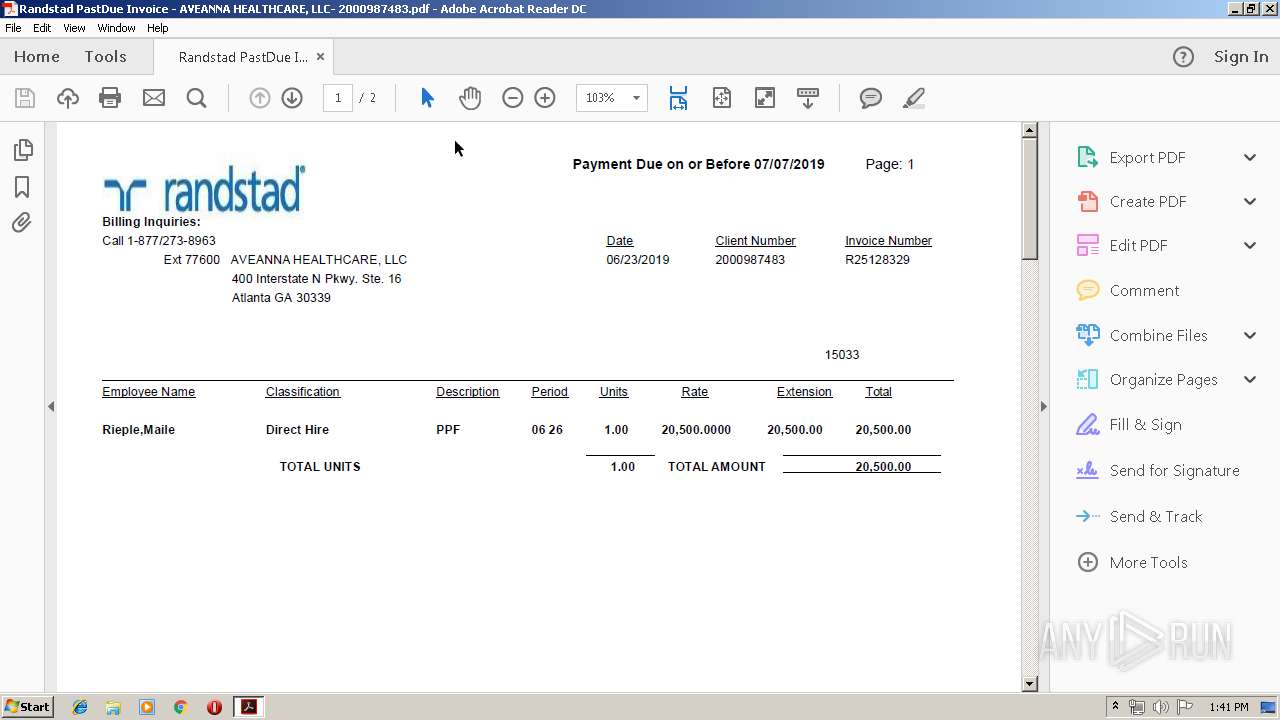The image size is (1280, 720).
Task: Activate the Hand pan tool
Action: pos(469,98)
